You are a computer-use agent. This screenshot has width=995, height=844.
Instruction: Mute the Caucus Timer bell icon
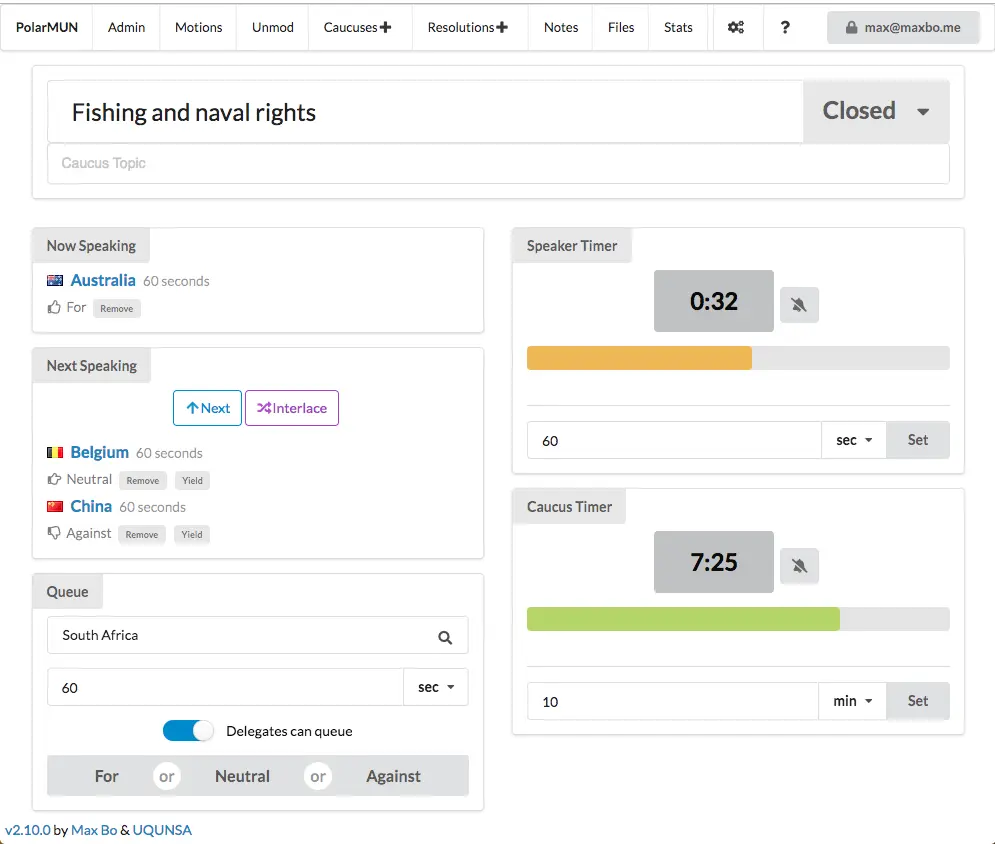point(798,565)
